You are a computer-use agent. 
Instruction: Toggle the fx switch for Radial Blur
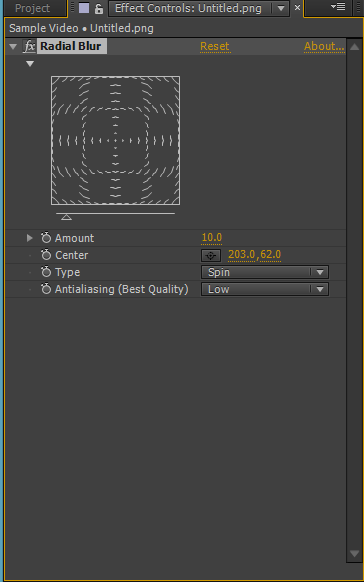click(x=29, y=46)
